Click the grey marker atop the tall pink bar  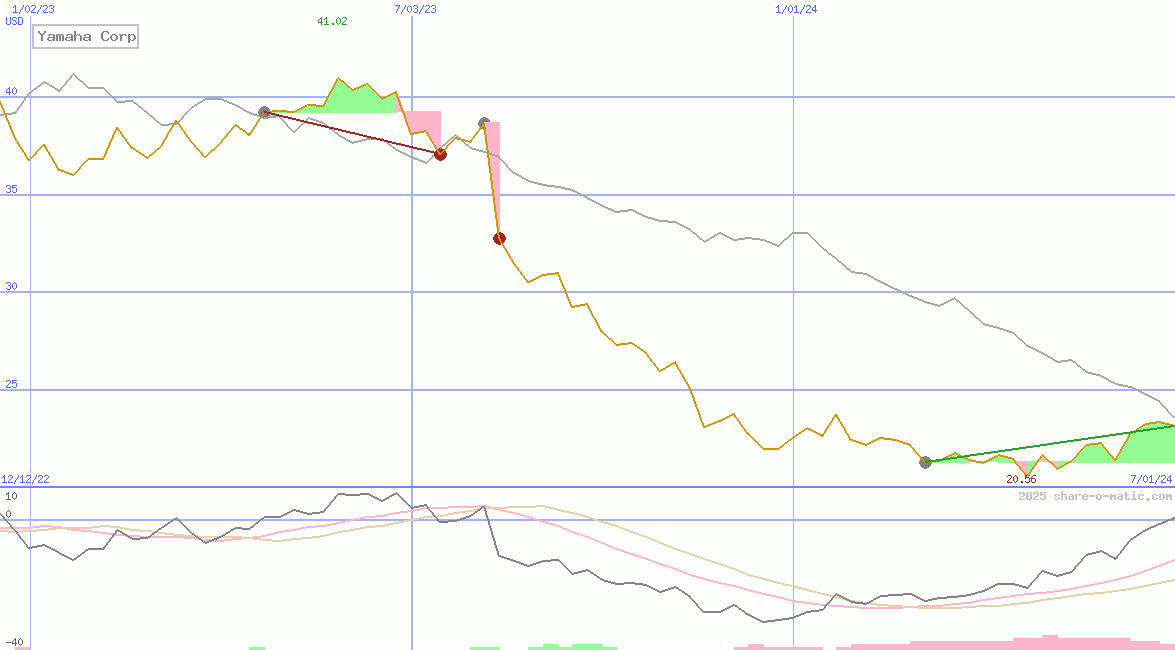point(484,123)
